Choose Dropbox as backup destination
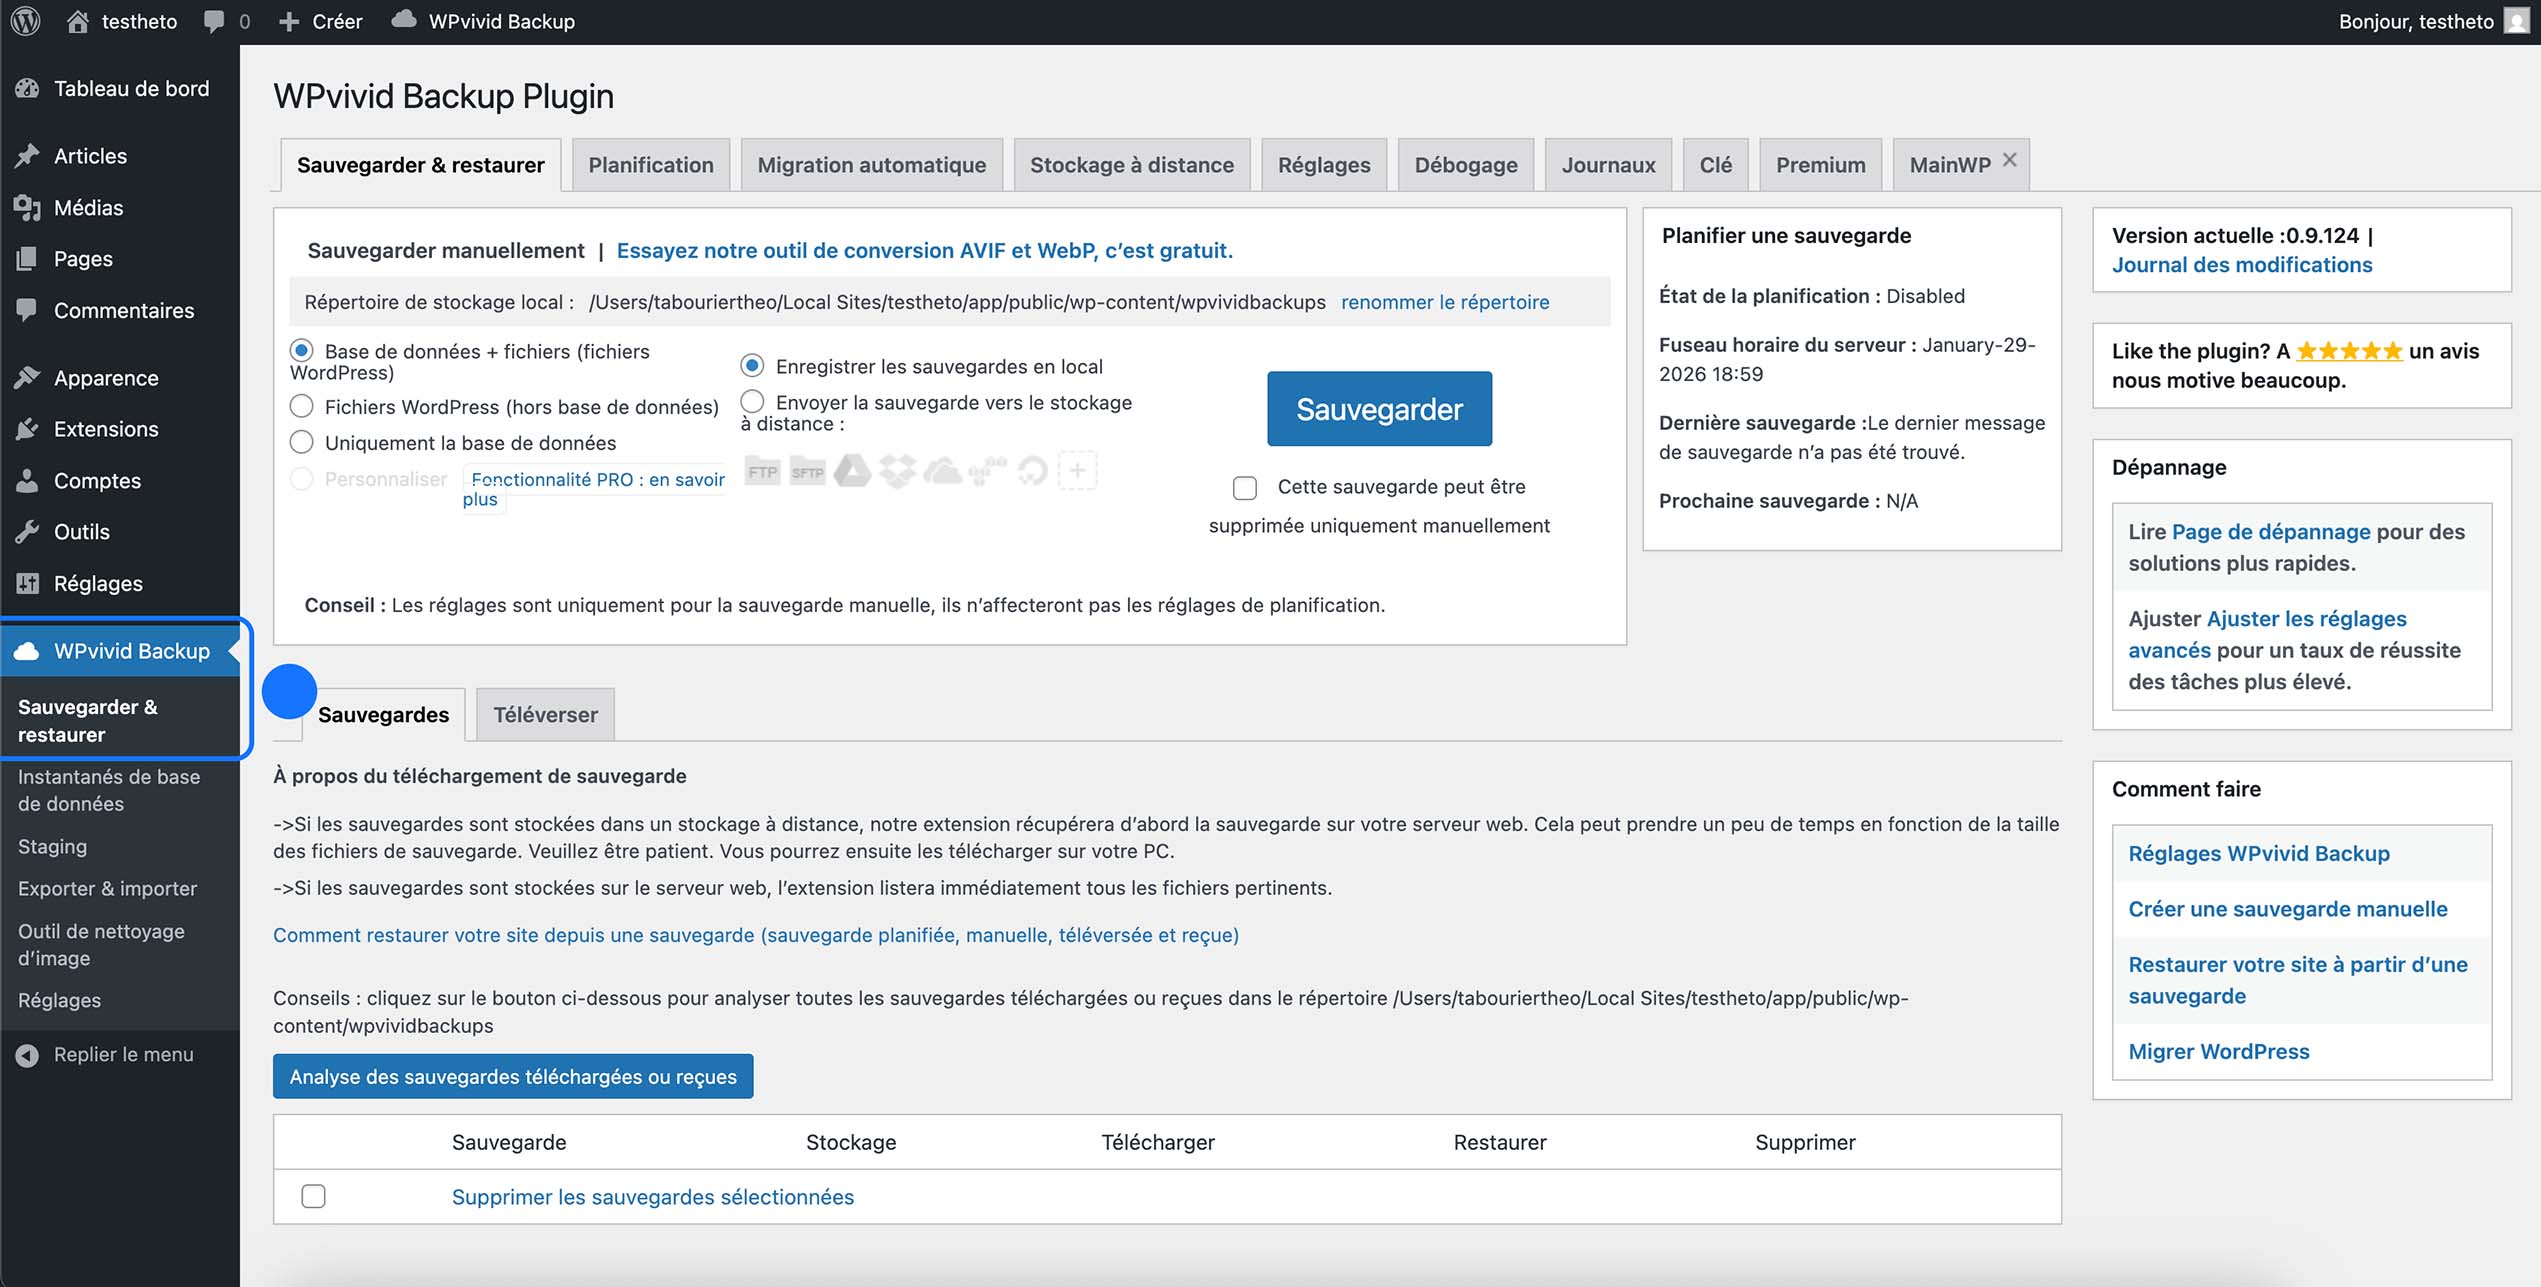Viewport: 2541px width, 1287px height. (x=898, y=470)
